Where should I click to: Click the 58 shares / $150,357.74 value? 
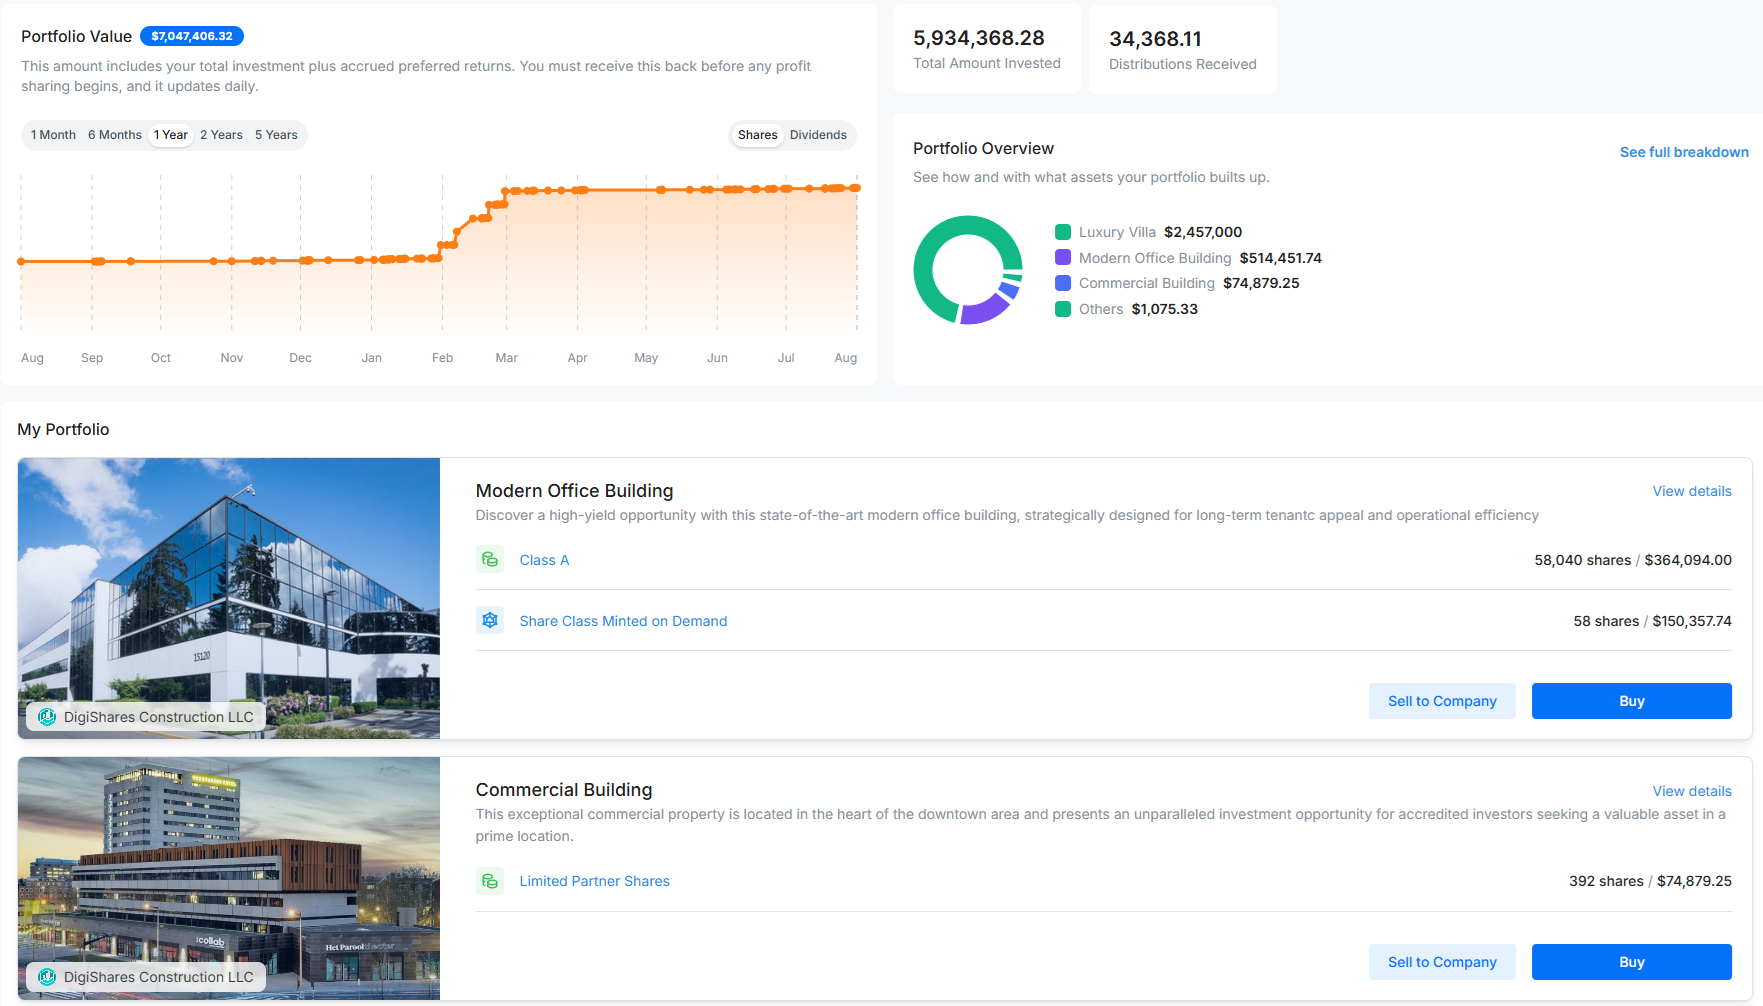pos(1652,621)
